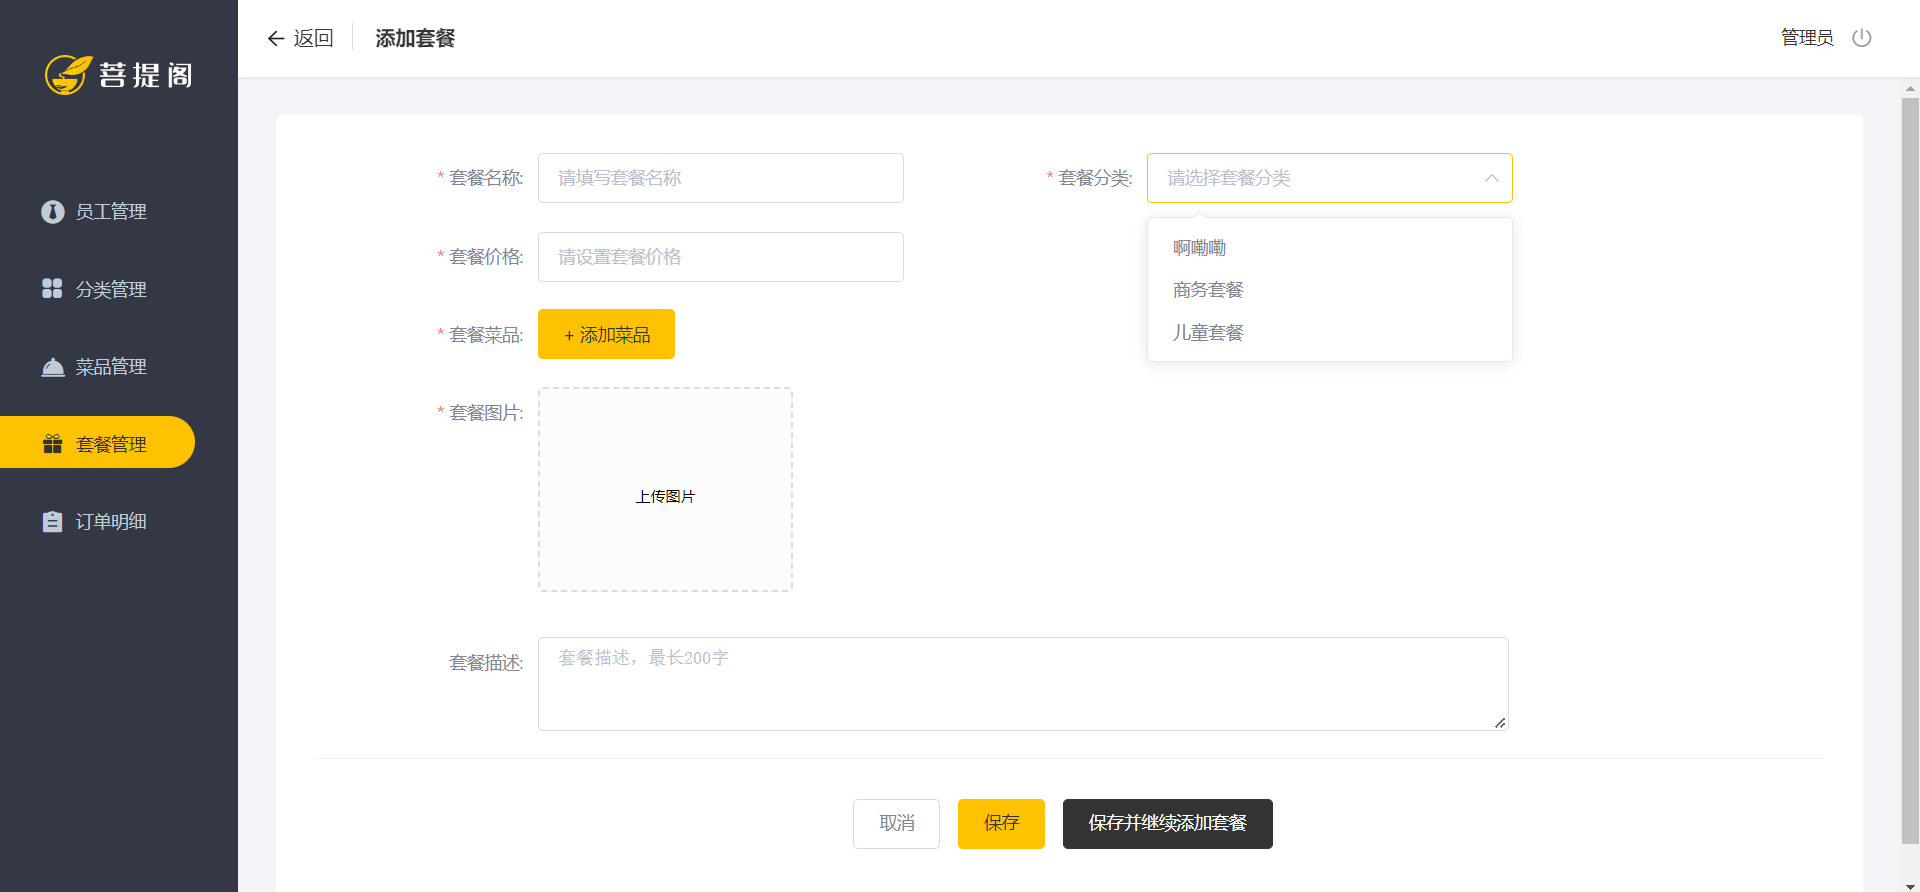
Task: Collapse the 套餐分类 dropdown arrow
Action: coord(1491,178)
